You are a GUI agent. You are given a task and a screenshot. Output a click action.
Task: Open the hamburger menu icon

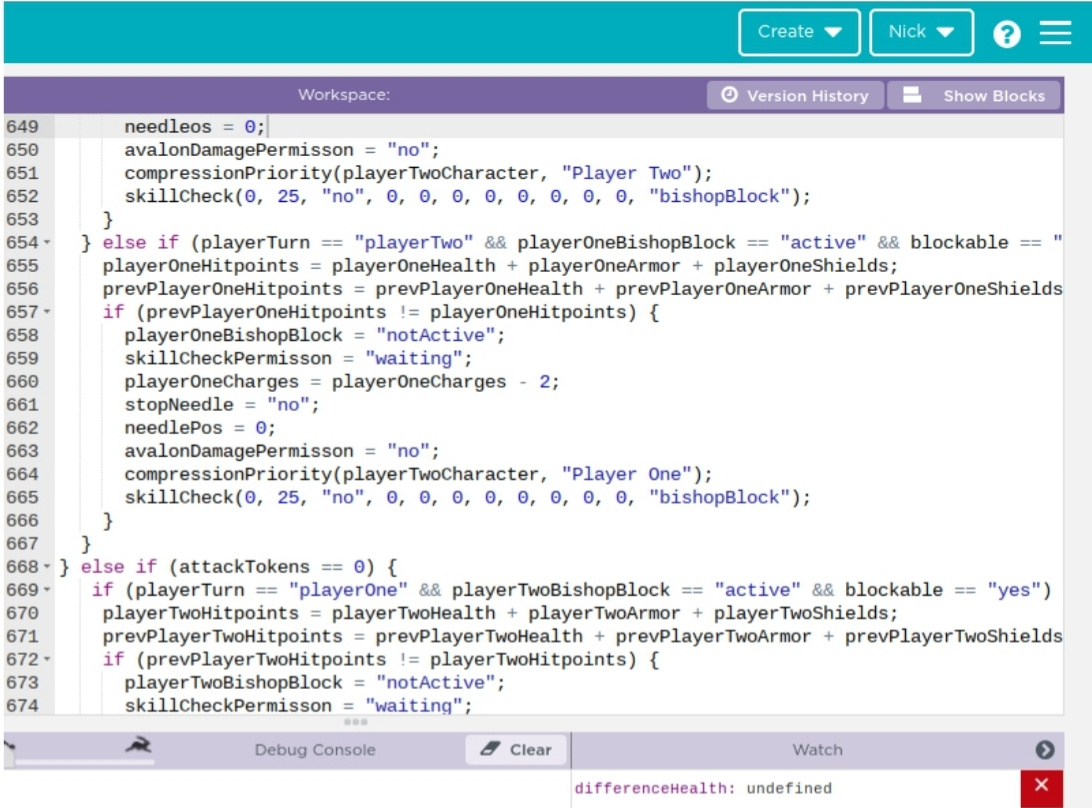click(x=1055, y=32)
